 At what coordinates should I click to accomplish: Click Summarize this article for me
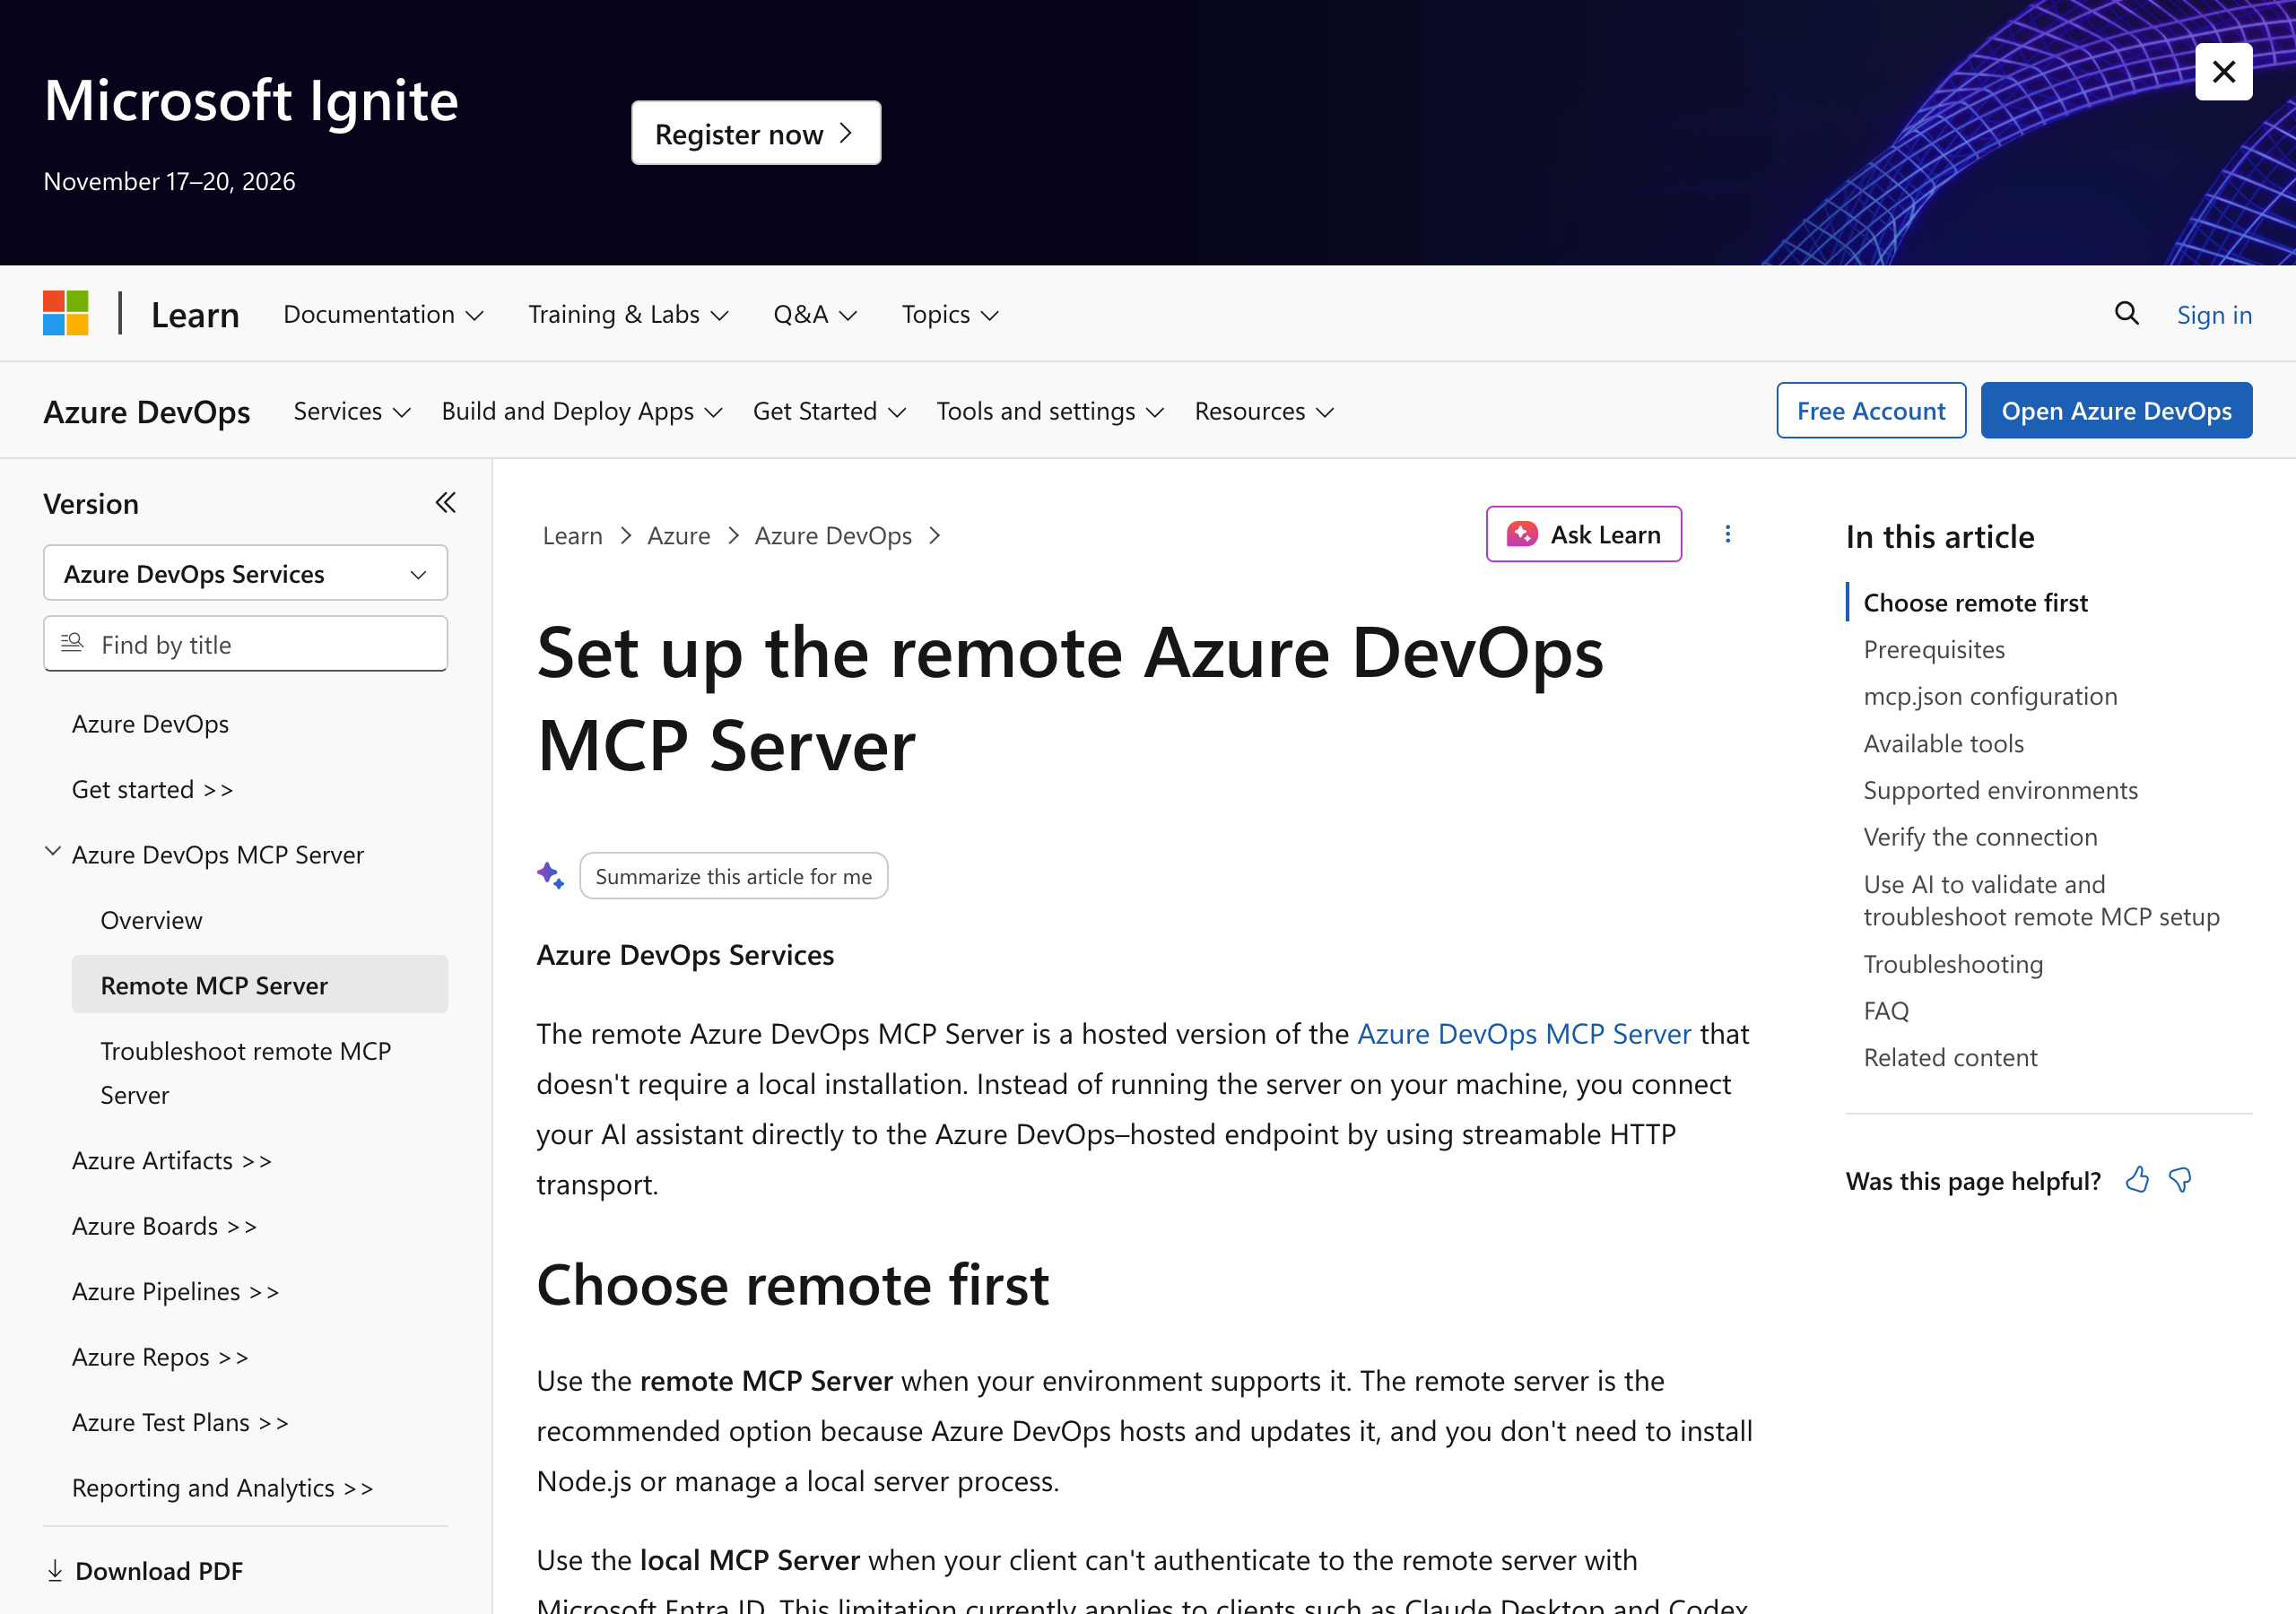coord(733,876)
